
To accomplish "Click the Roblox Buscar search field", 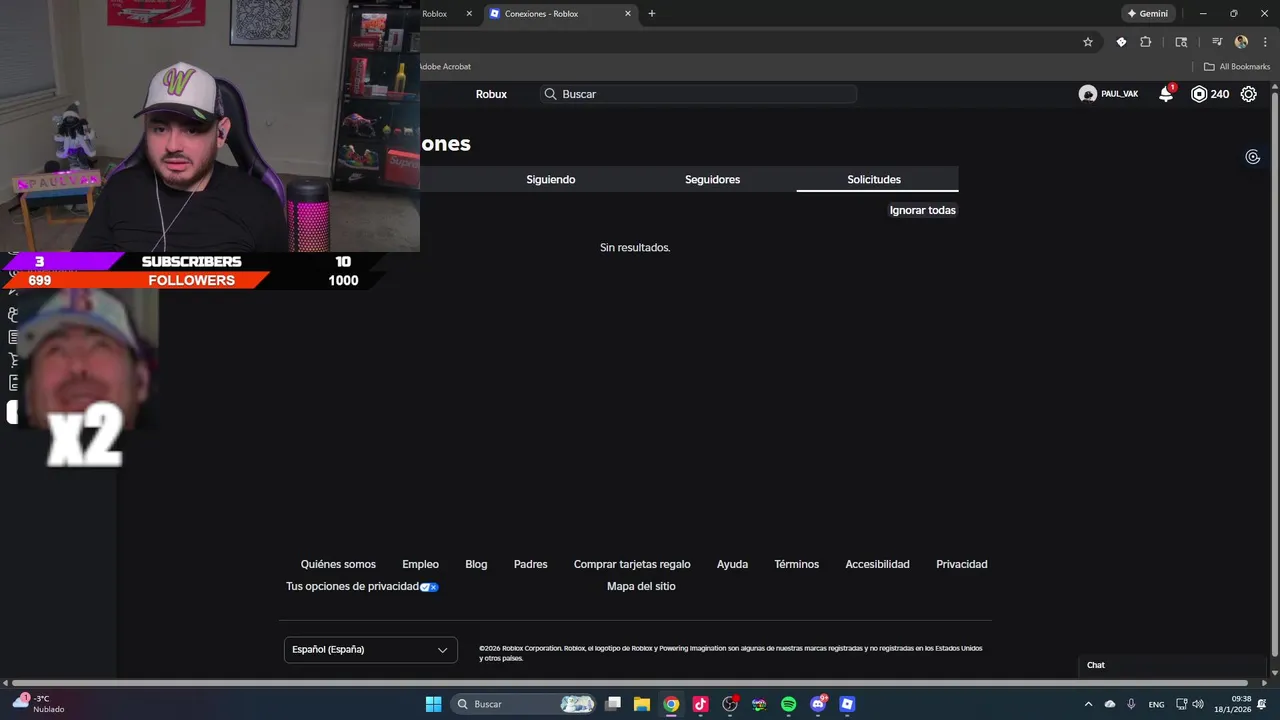I will [698, 94].
